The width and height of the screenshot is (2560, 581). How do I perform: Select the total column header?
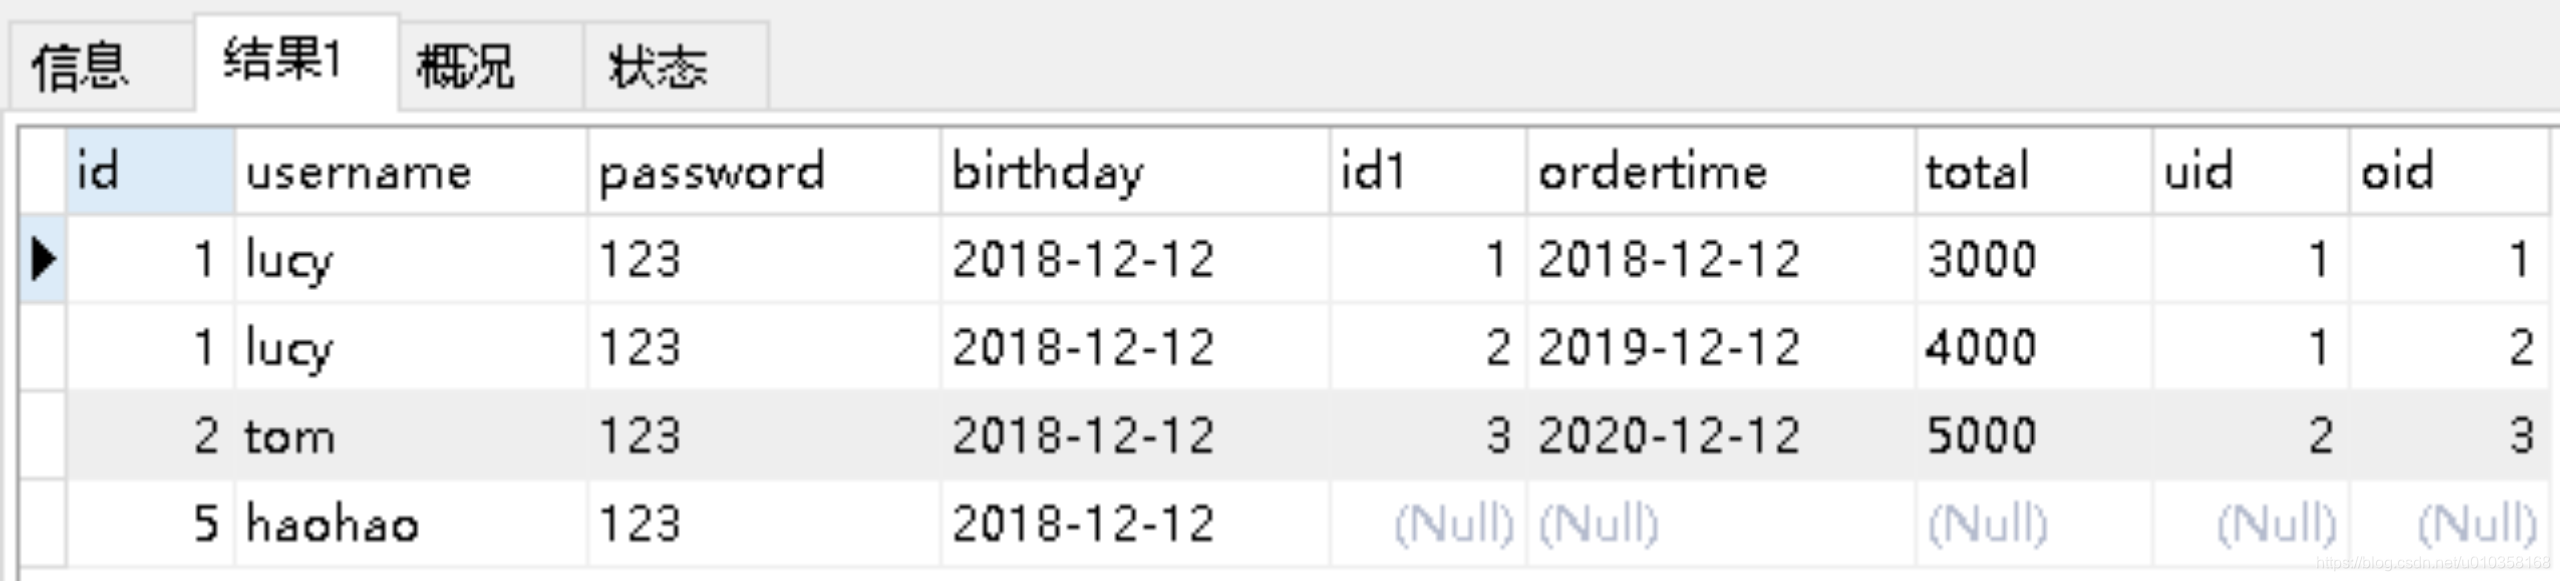[2033, 171]
